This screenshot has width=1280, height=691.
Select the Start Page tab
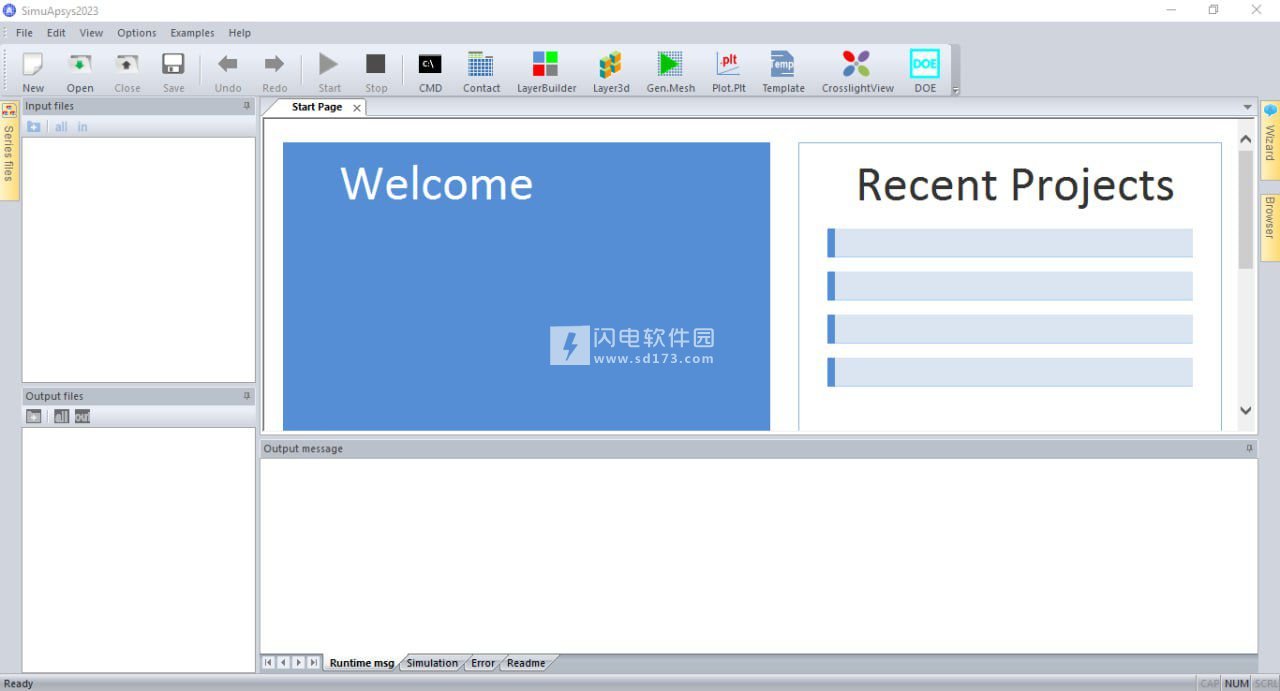316,107
